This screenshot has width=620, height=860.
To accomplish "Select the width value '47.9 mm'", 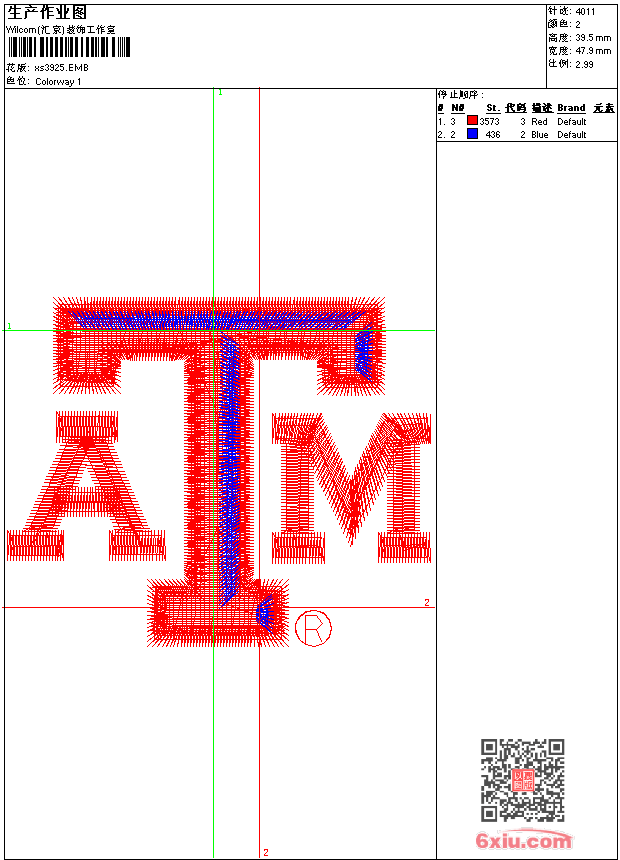I will coord(593,51).
